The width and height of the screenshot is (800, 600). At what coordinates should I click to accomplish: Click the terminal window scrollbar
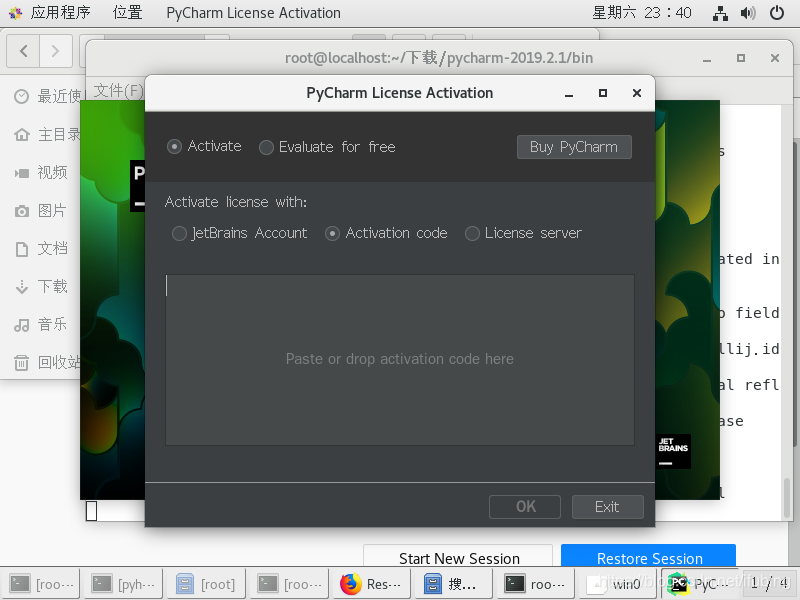787,497
